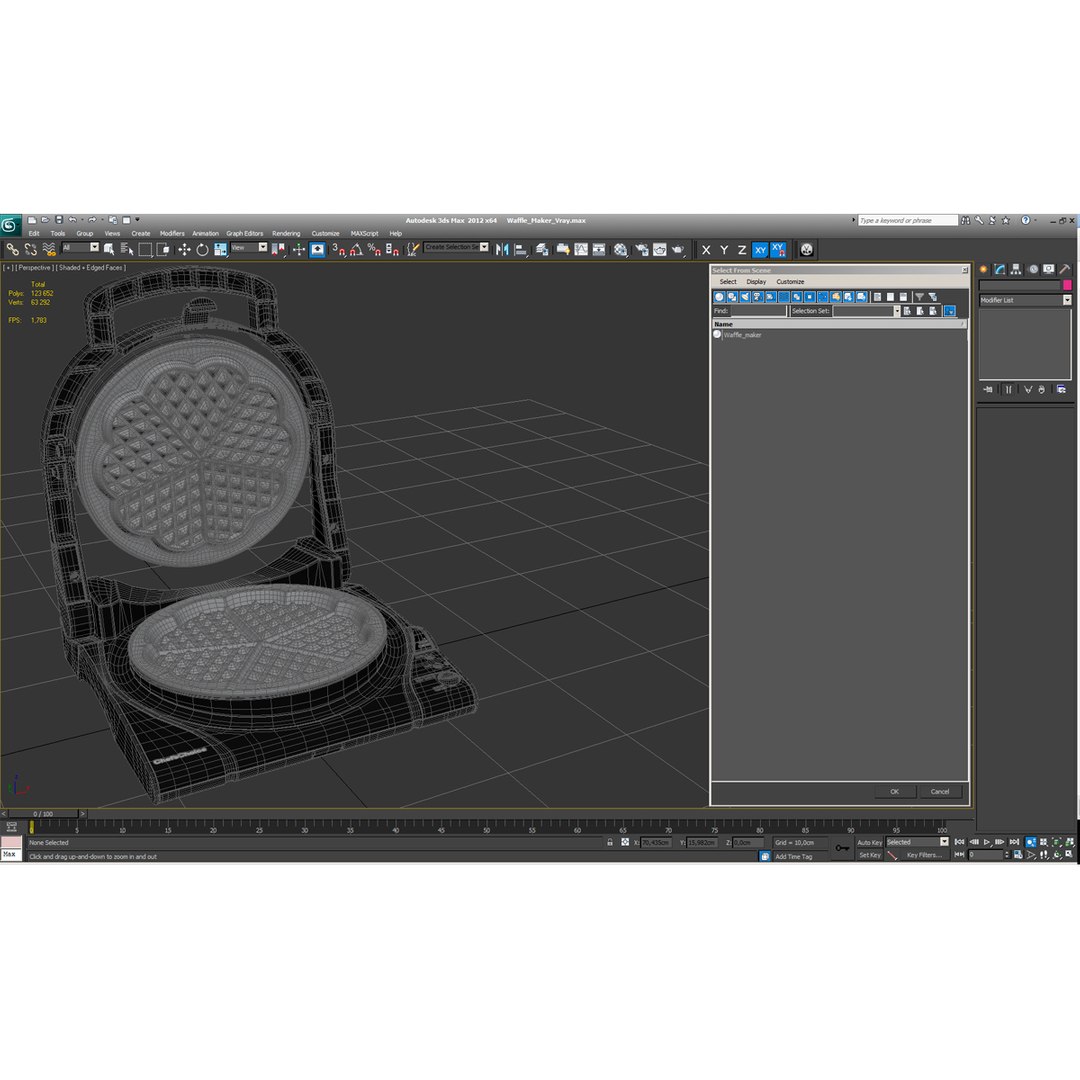1080x1080 pixels.
Task: Expand the Modifier List dropdown
Action: pyautogui.click(x=1025, y=300)
